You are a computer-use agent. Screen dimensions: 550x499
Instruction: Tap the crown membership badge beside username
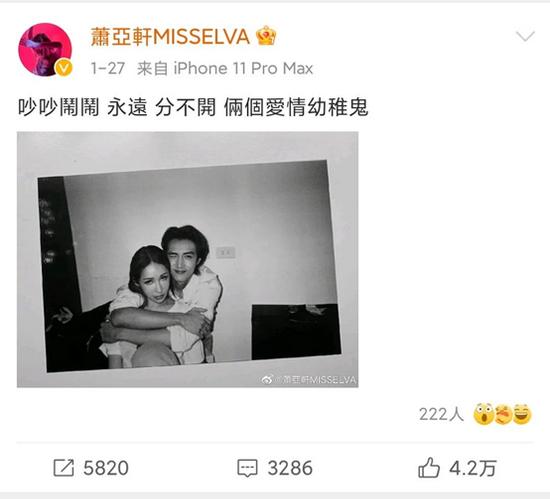pyautogui.click(x=266, y=36)
